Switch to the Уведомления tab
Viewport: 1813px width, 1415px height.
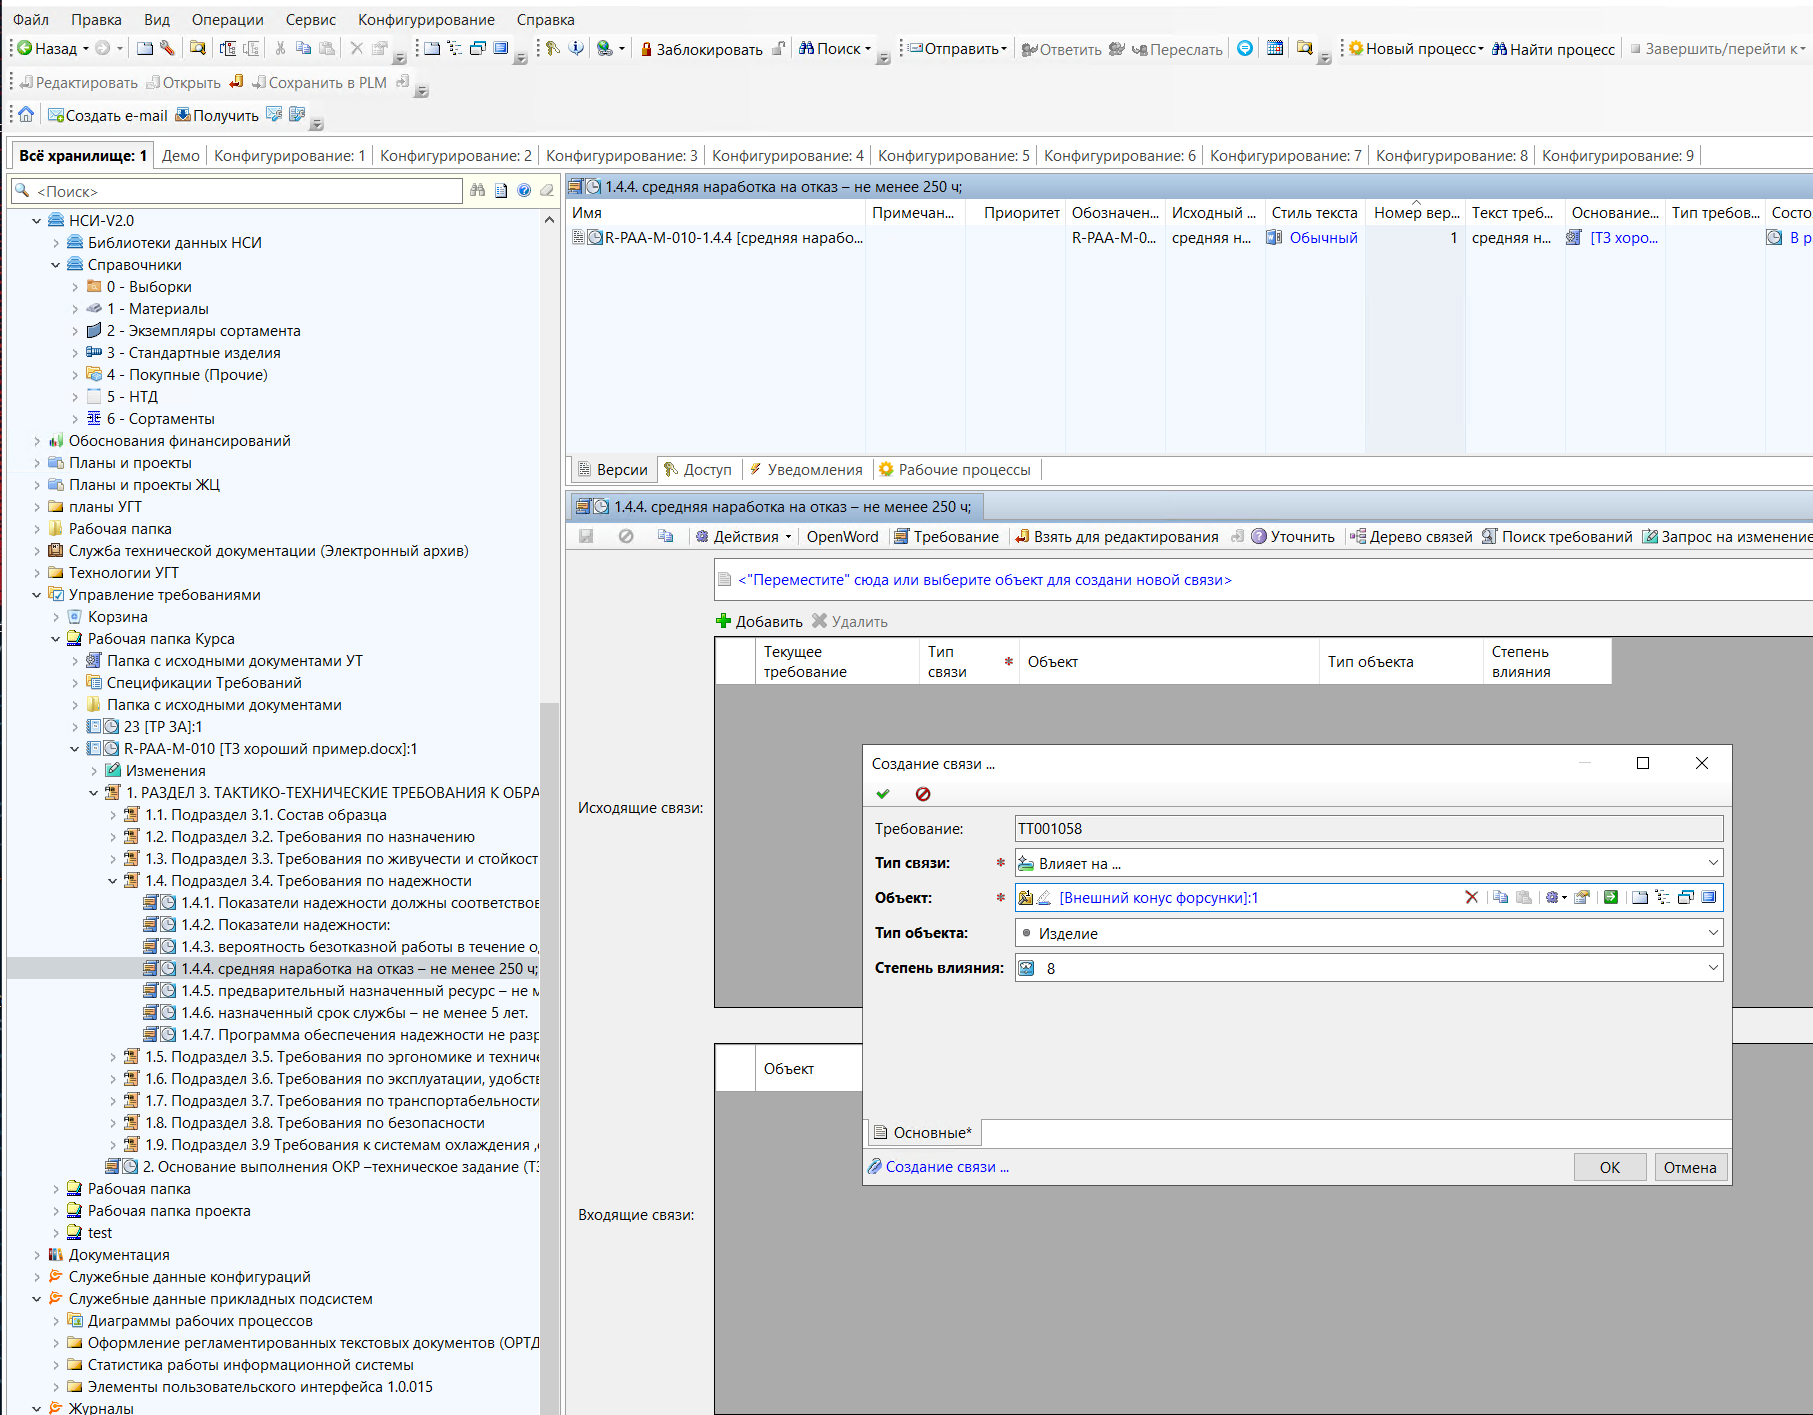[x=805, y=470]
